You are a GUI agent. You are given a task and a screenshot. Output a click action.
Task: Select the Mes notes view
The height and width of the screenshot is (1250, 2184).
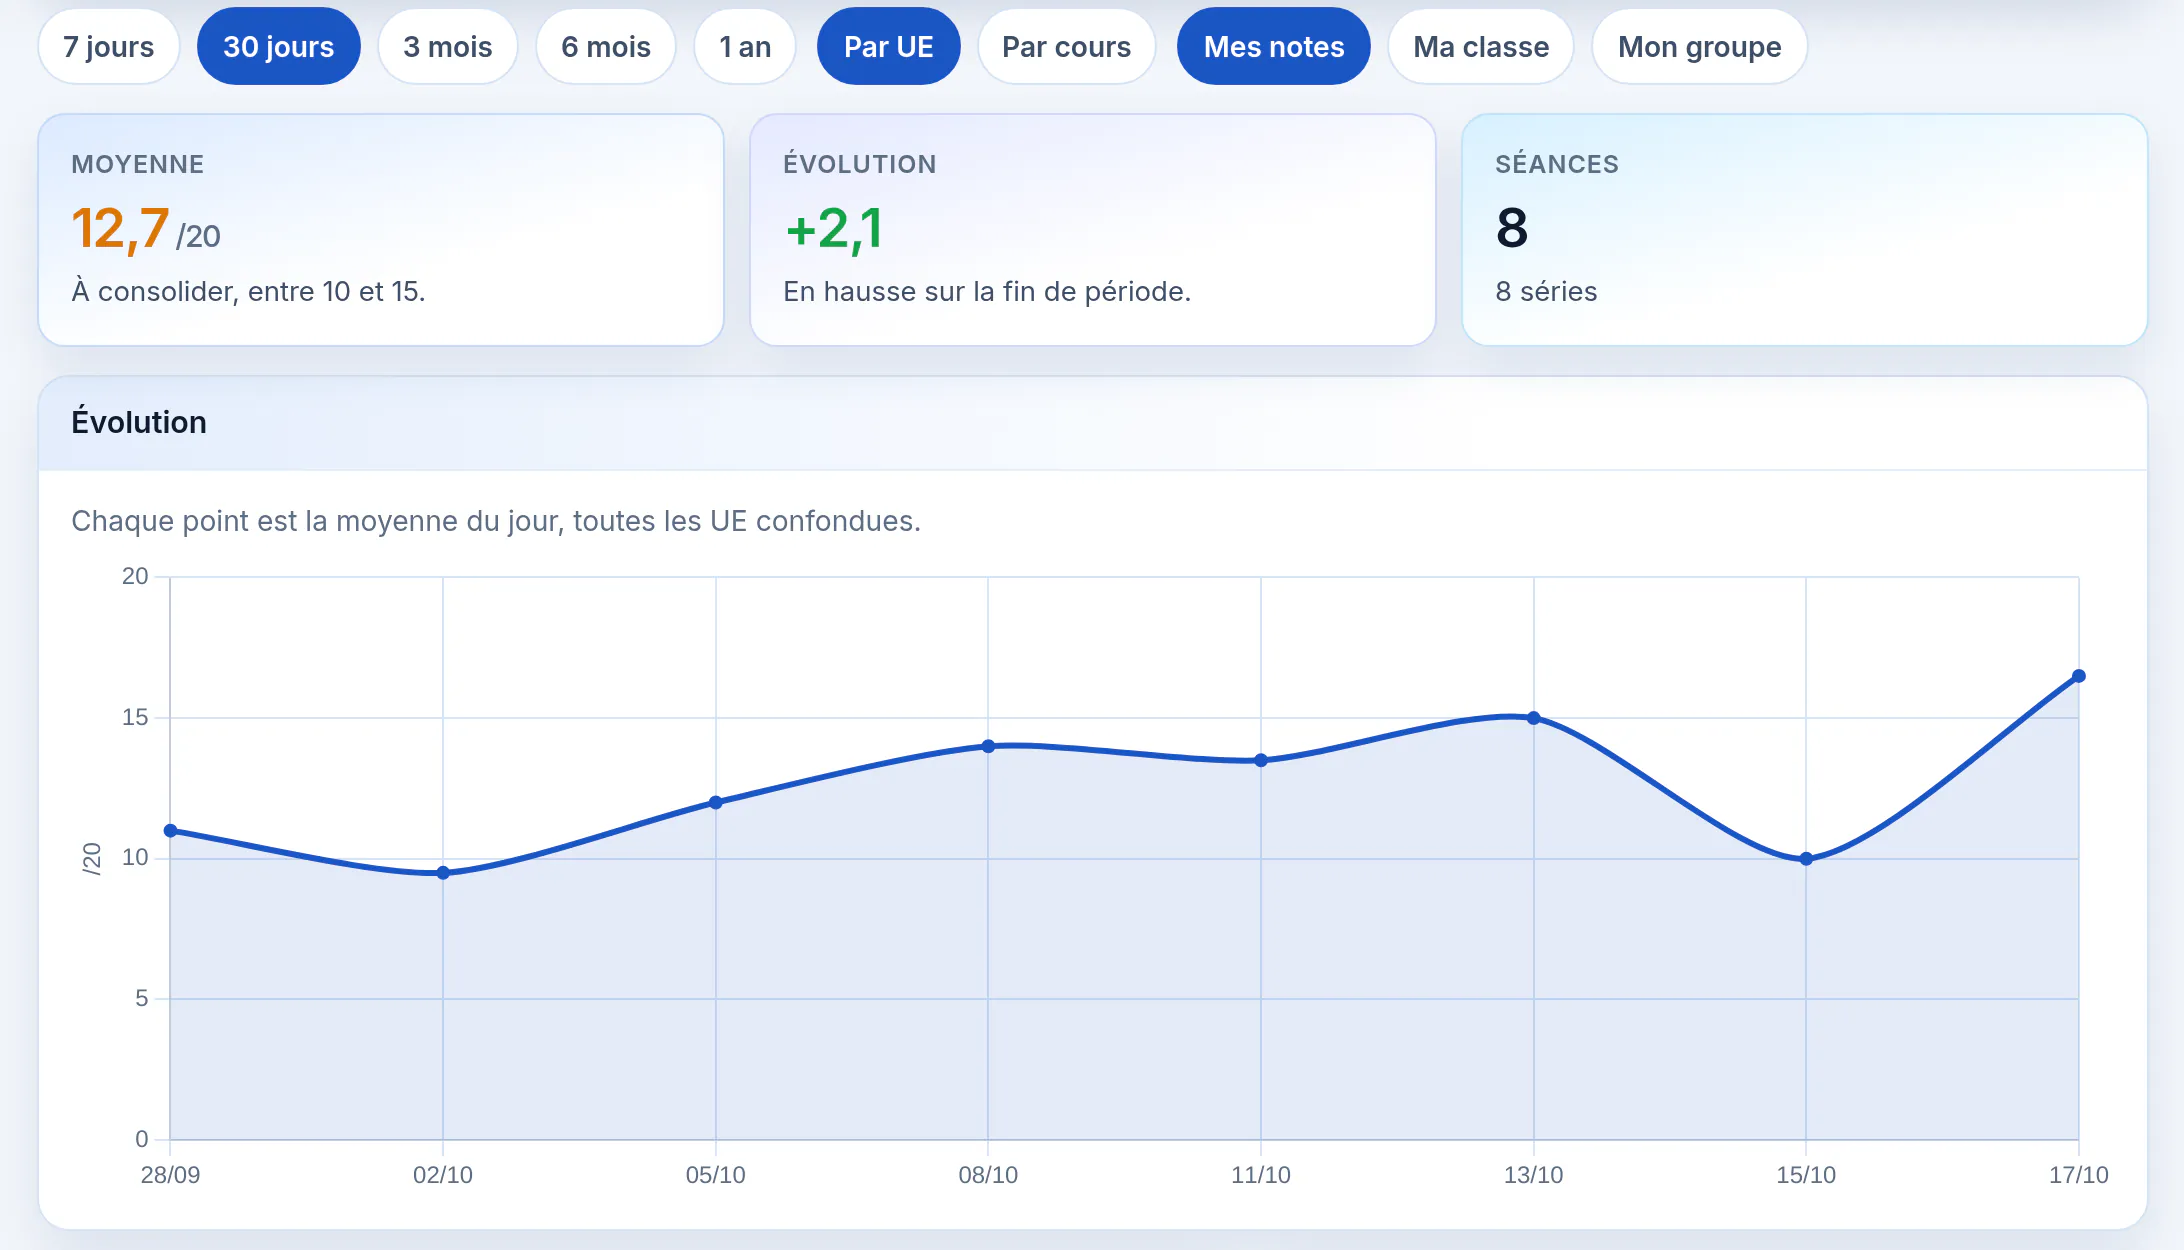[1274, 47]
